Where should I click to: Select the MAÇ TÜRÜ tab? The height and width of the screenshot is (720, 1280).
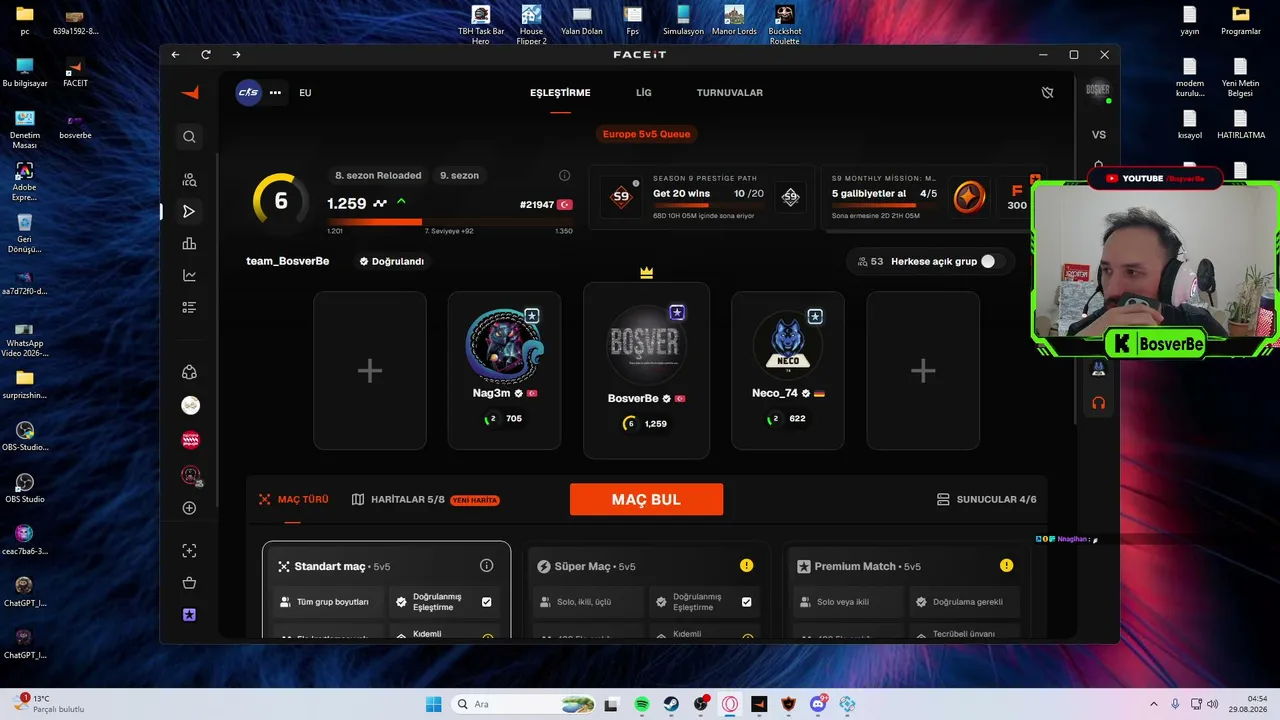[294, 499]
